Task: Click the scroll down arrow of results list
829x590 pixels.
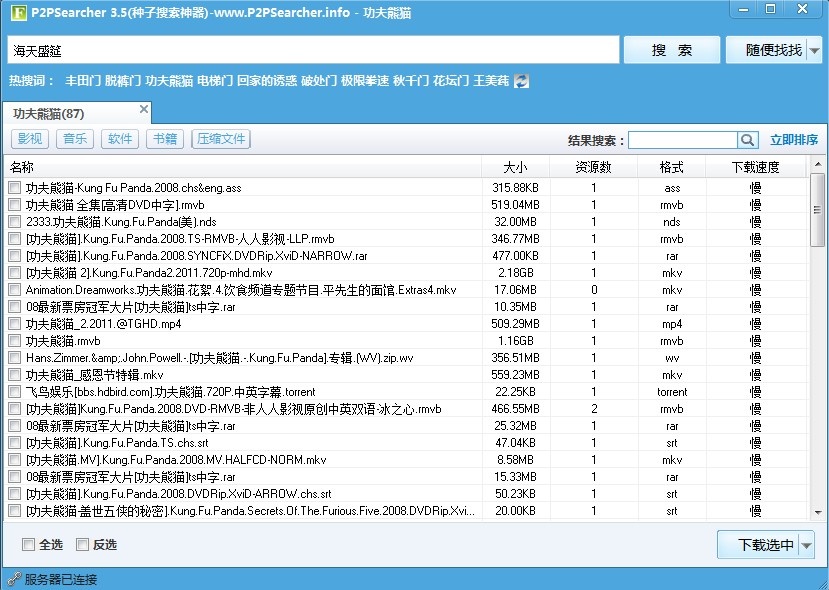Action: pyautogui.click(x=818, y=512)
